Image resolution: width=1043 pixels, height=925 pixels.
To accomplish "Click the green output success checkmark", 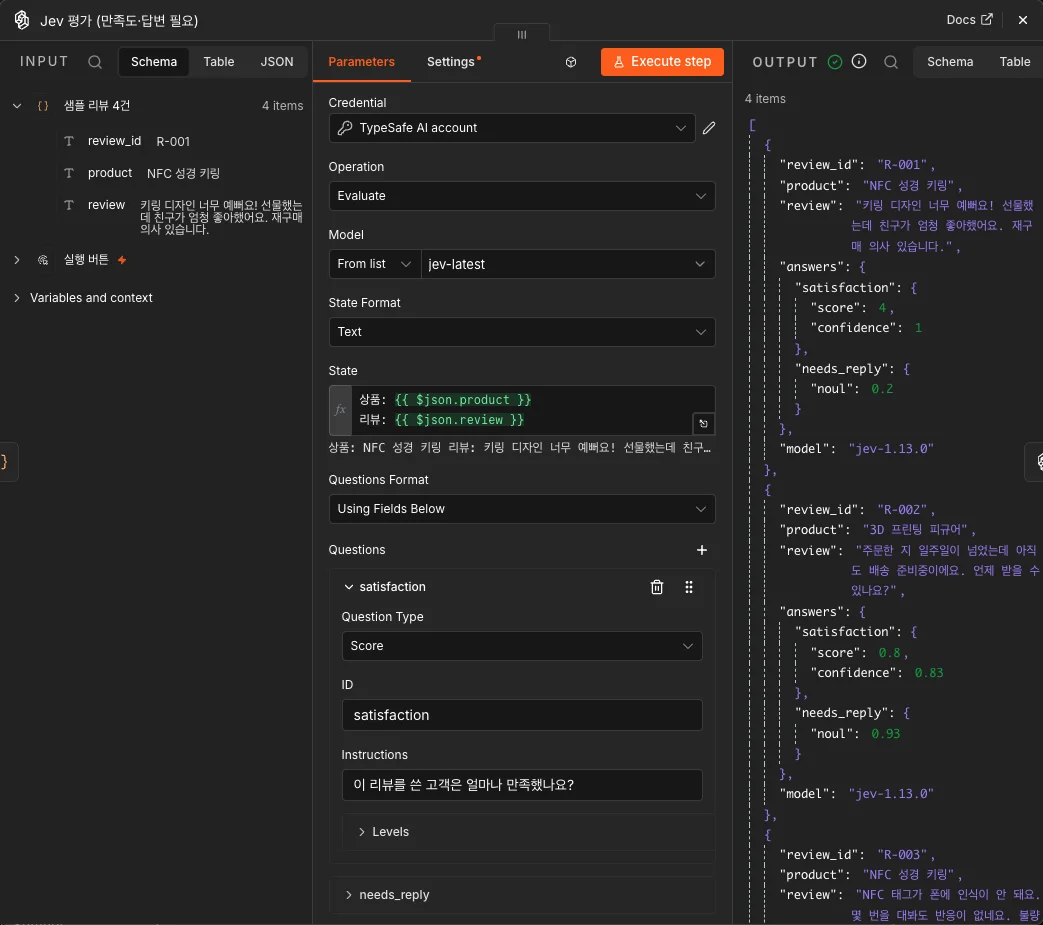I will pos(835,62).
